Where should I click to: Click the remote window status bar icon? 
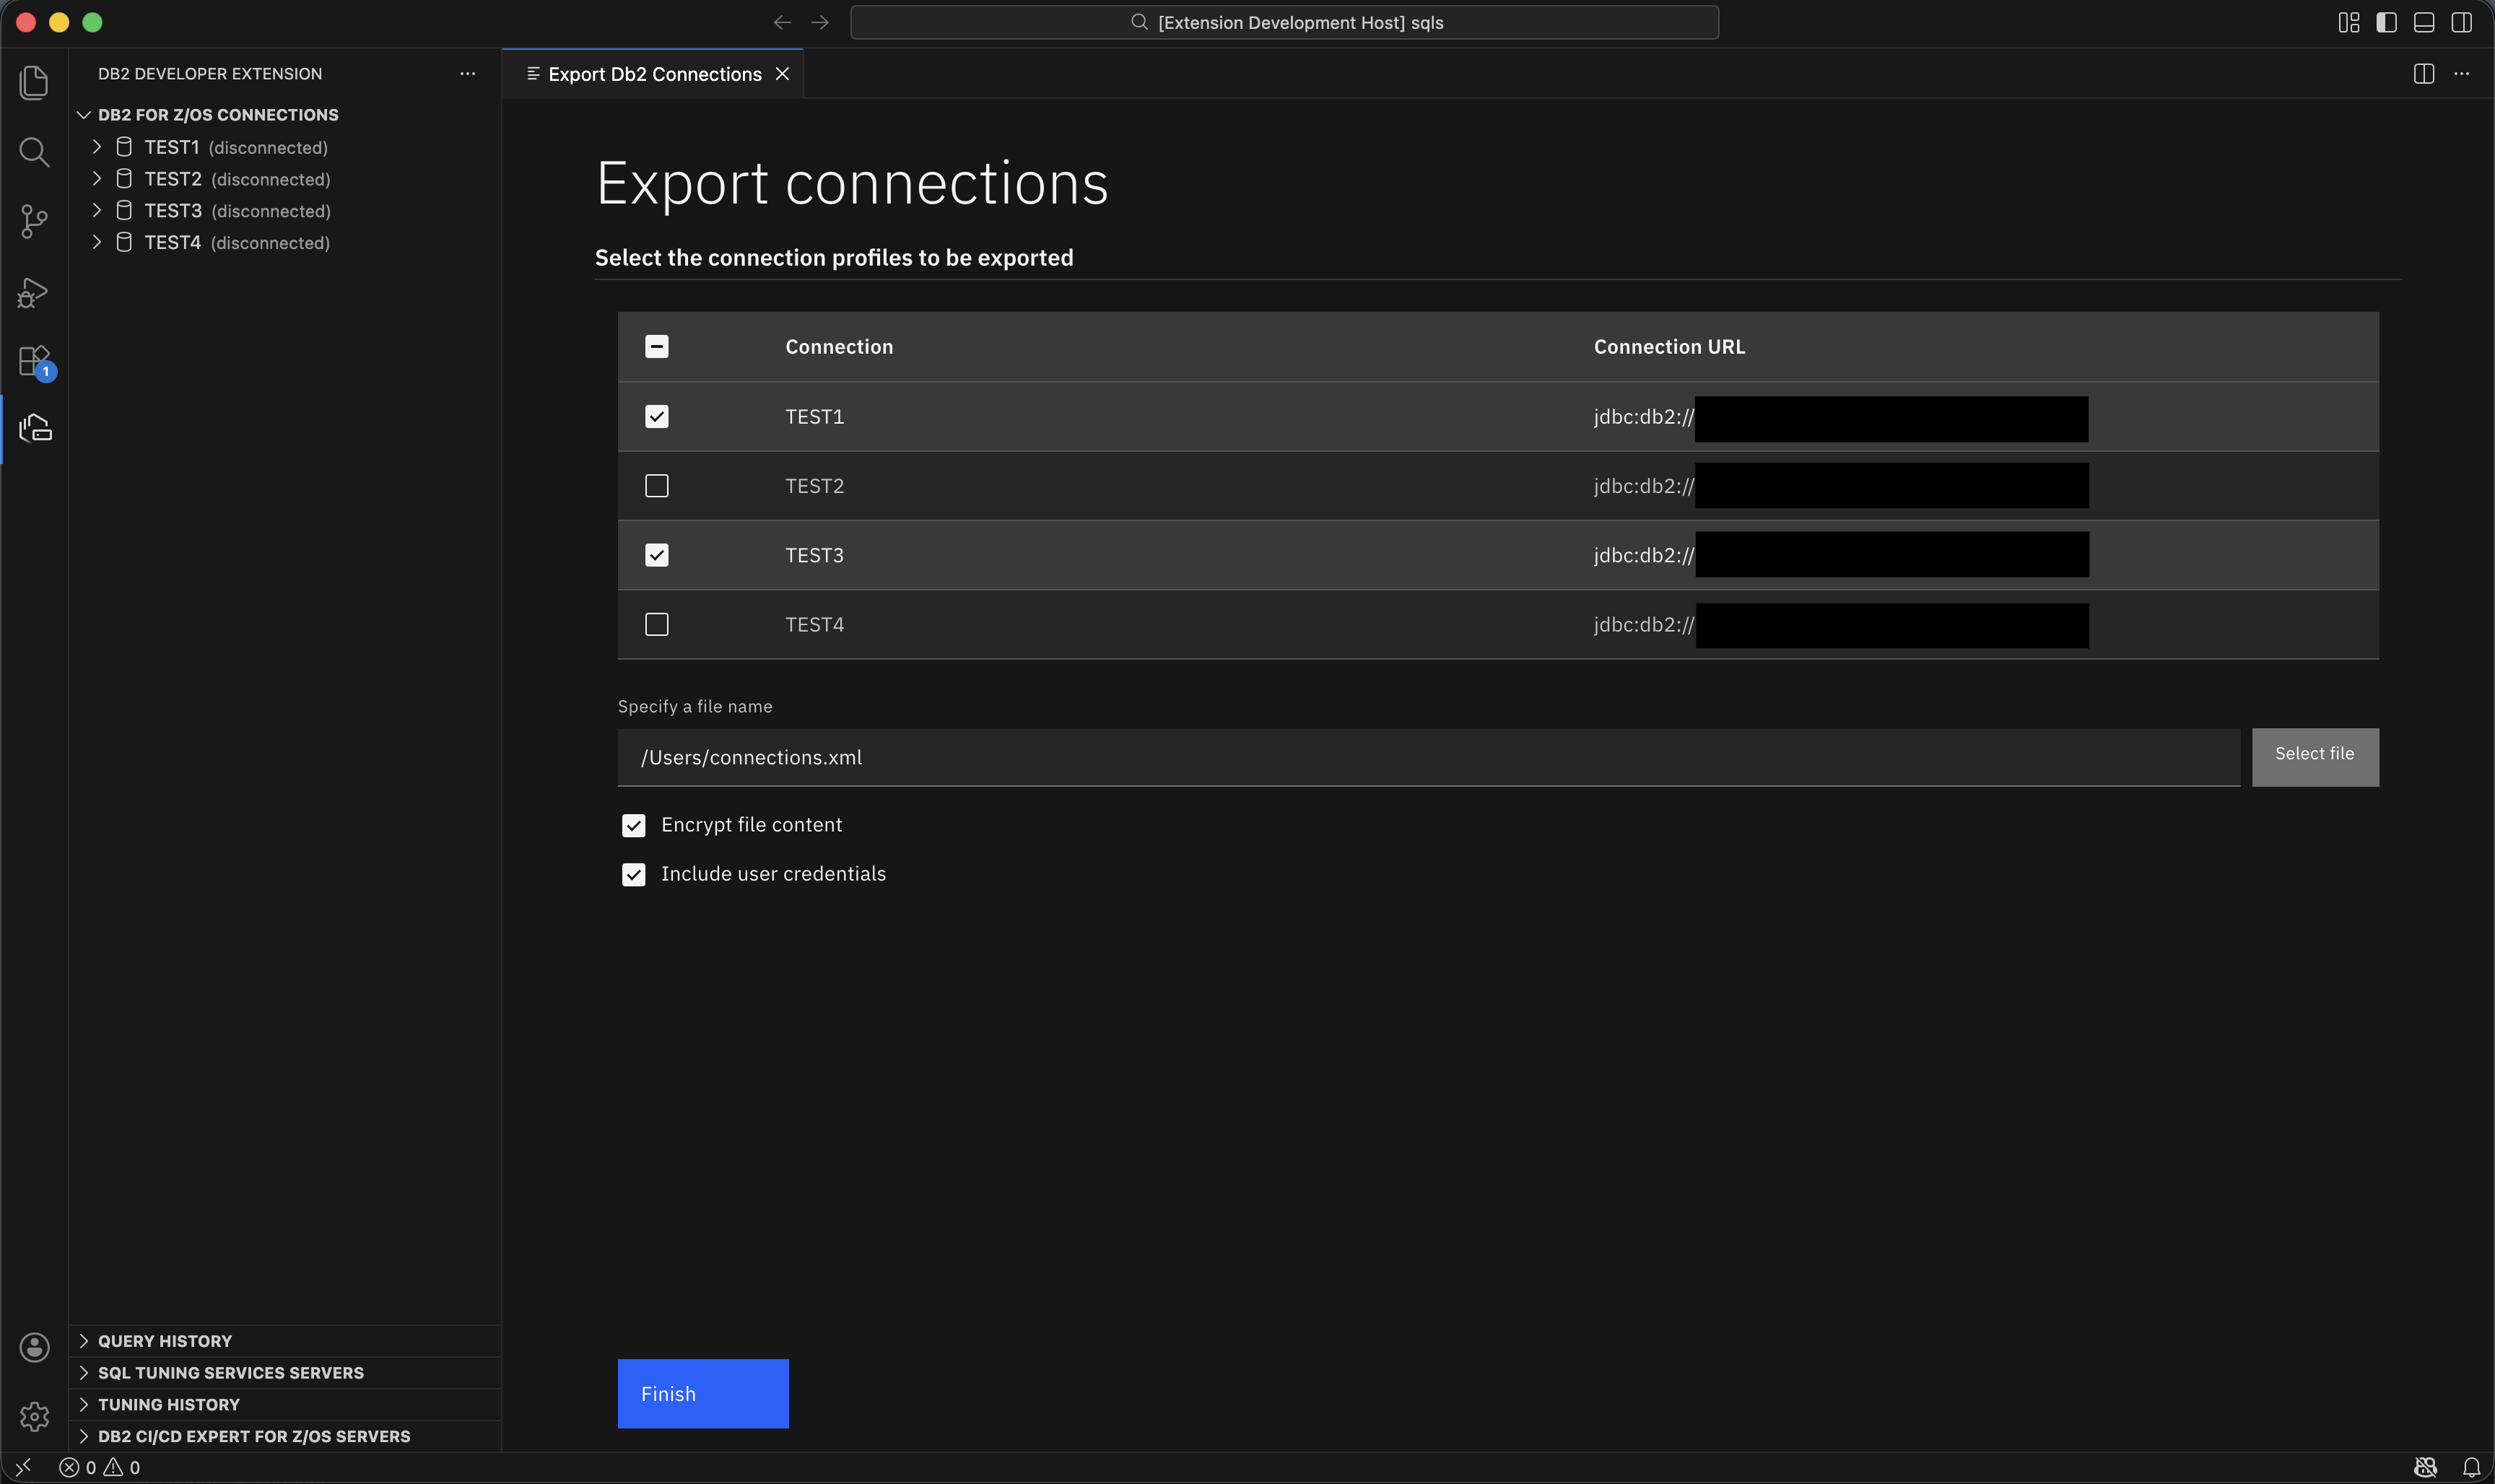[23, 1467]
